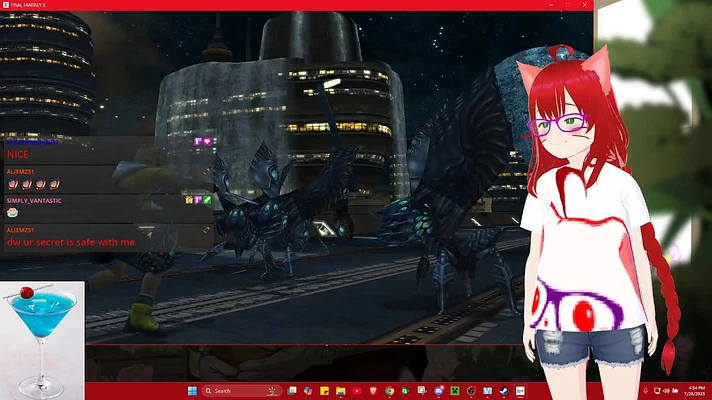Click ALIEMZ51 name above the emote row
The width and height of the screenshot is (712, 400).
coord(20,172)
